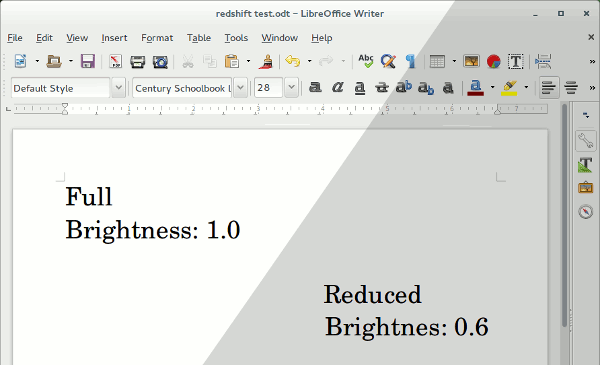Expand the Paste options arrow

[x=248, y=61]
